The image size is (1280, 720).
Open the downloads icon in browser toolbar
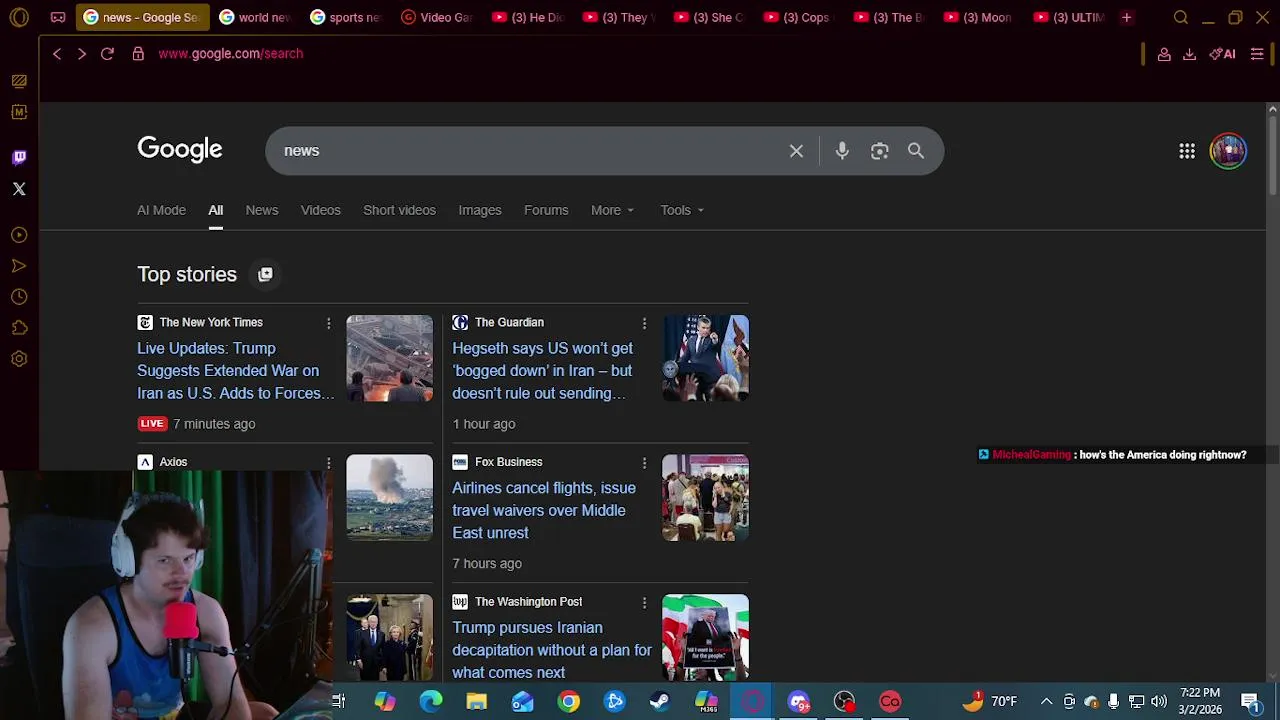click(x=1189, y=54)
